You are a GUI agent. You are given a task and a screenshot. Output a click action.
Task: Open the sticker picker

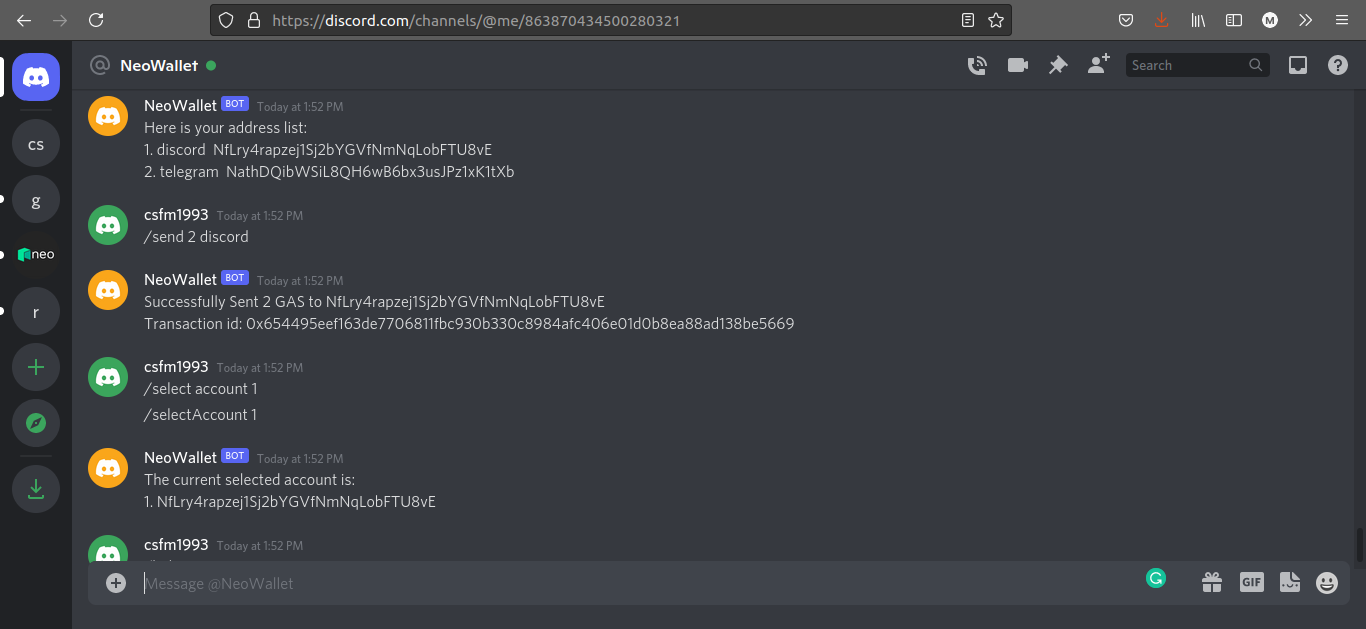tap(1290, 582)
